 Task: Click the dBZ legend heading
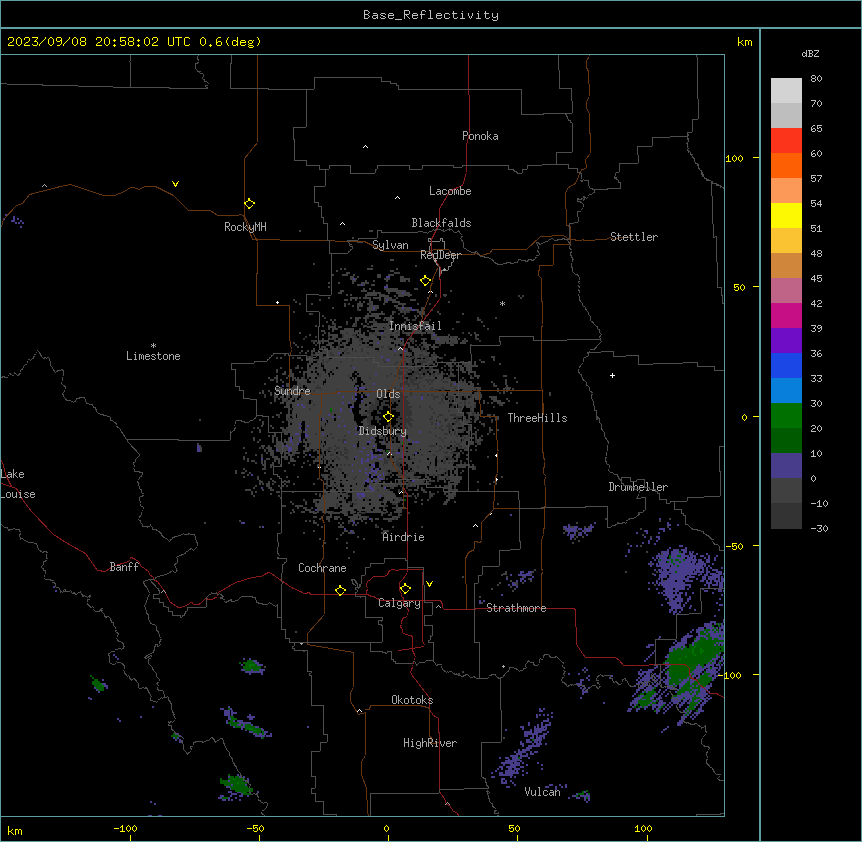[810, 53]
